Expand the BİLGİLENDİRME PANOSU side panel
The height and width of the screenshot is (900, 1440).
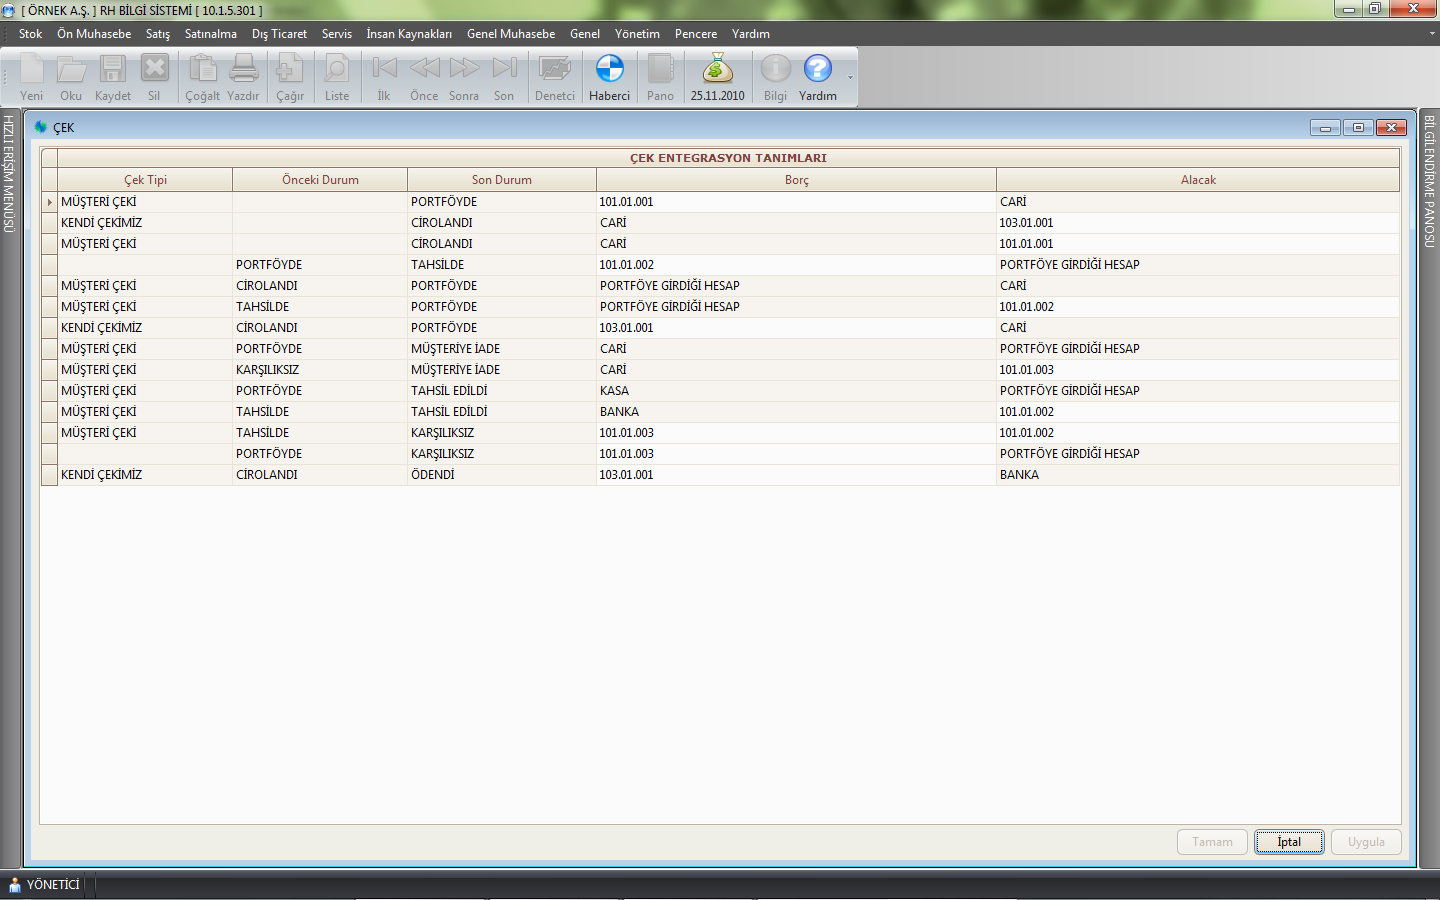pos(1429,181)
